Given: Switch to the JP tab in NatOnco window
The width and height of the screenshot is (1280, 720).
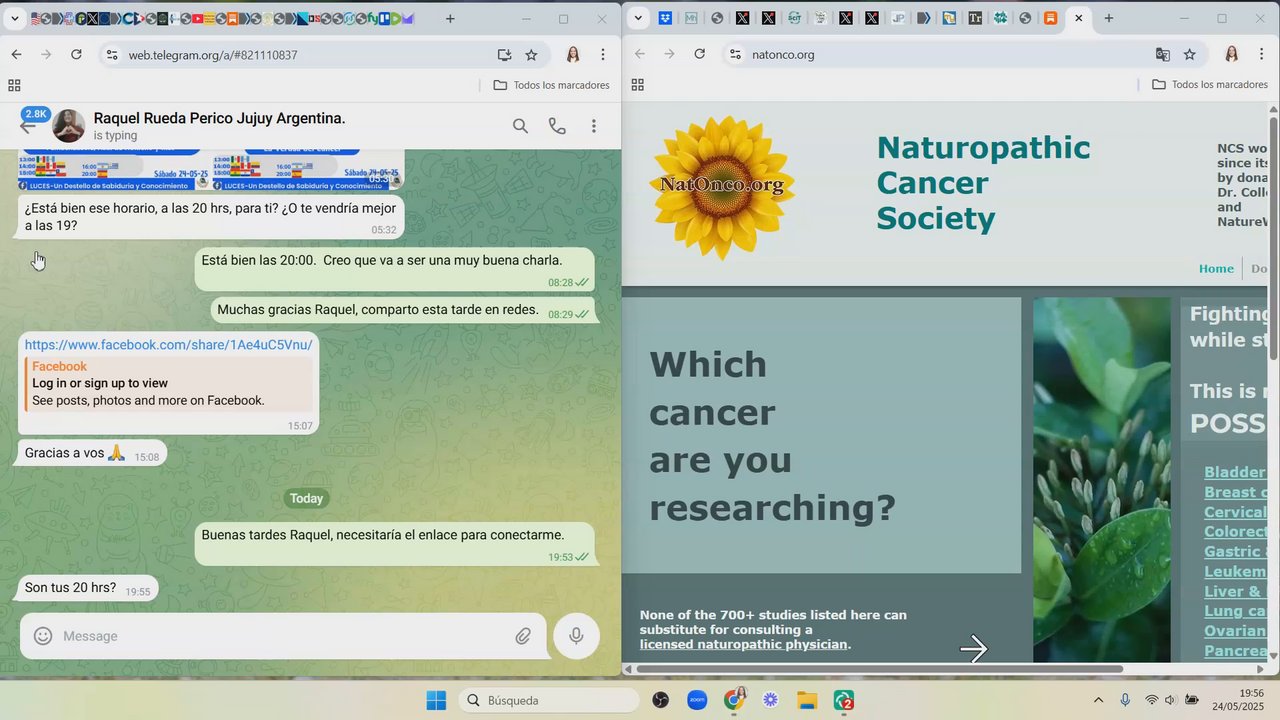Looking at the screenshot, I should coord(898,18).
